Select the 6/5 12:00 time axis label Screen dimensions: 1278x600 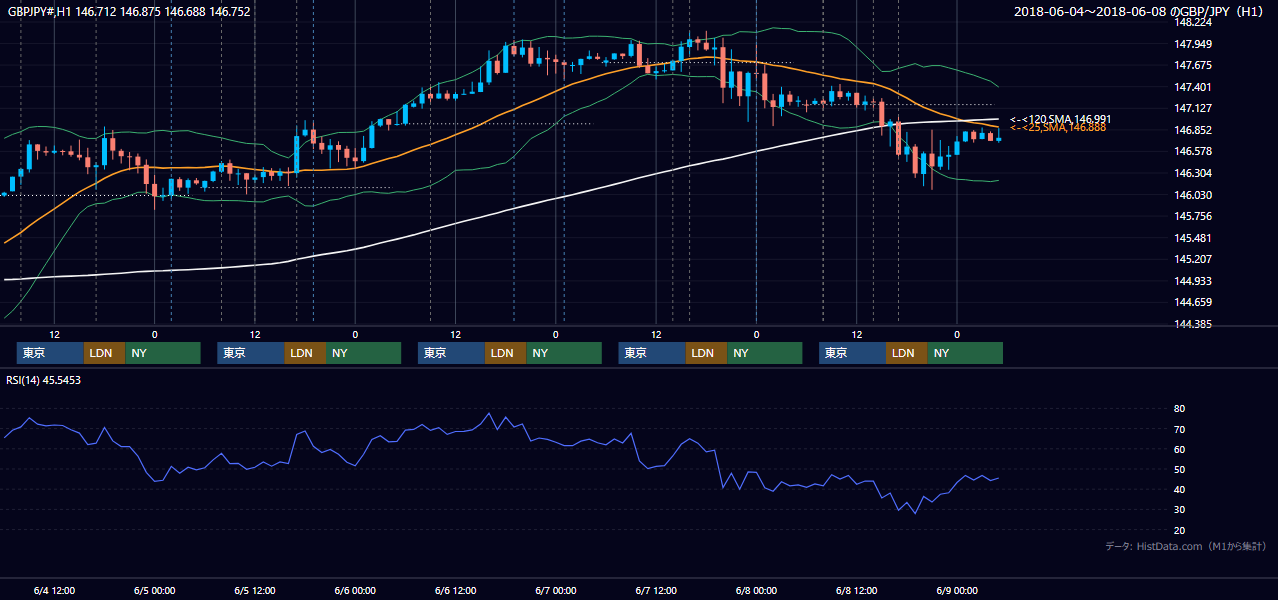point(254,591)
